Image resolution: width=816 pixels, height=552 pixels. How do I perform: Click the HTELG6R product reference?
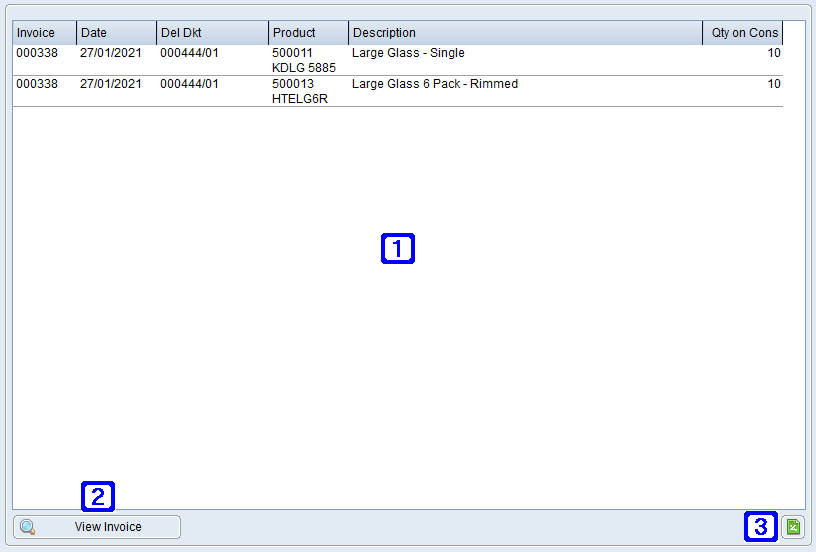pyautogui.click(x=300, y=99)
